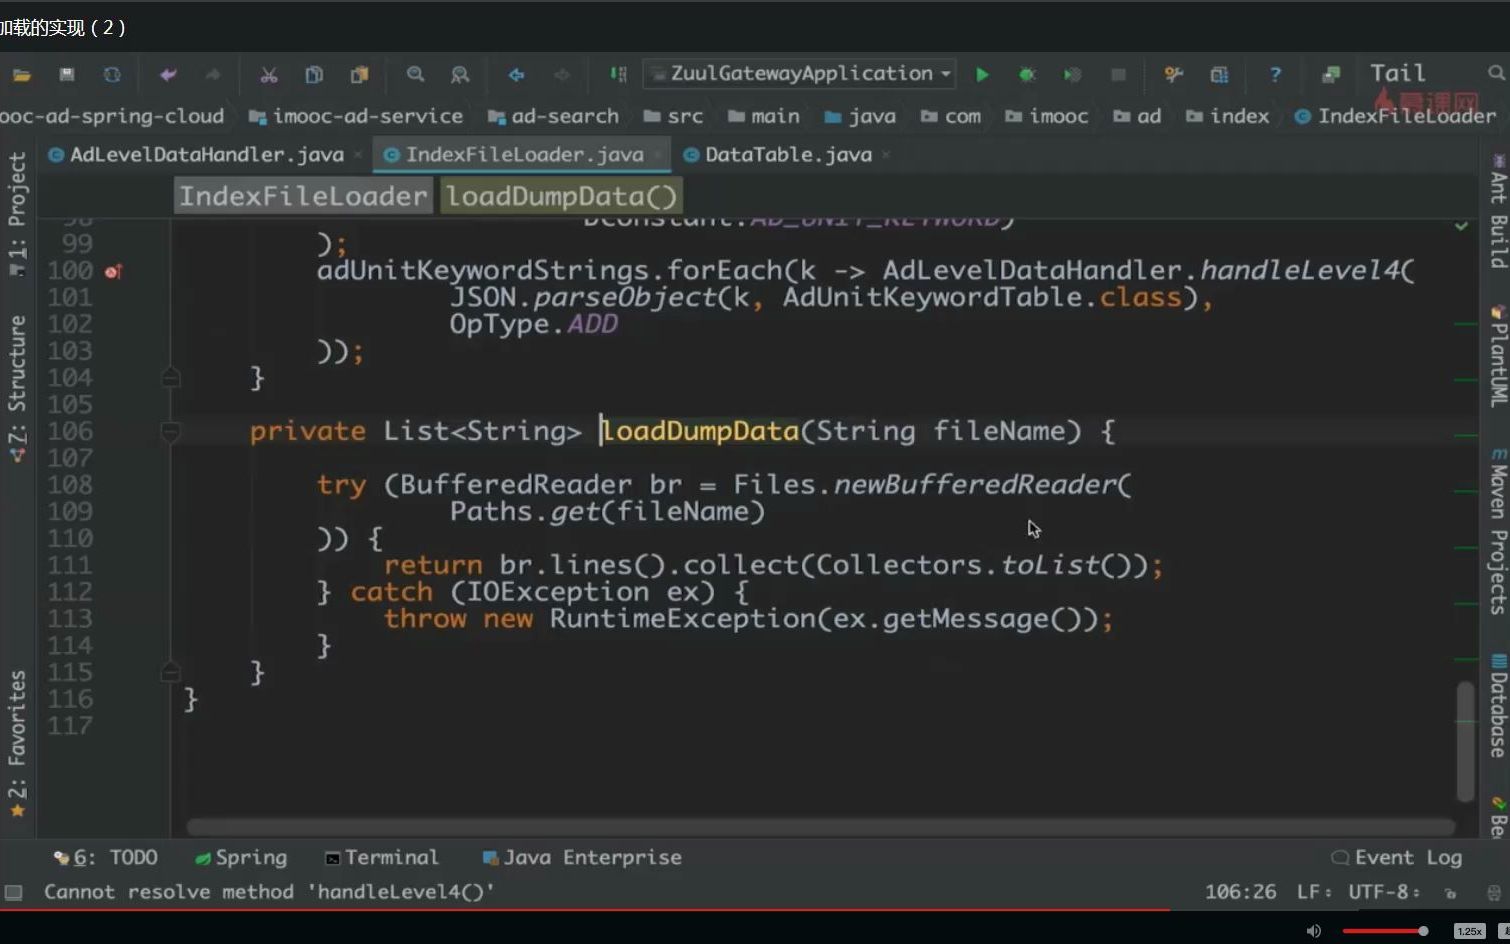The width and height of the screenshot is (1510, 944).
Task: Toggle the Database side panel
Action: pos(1497,706)
